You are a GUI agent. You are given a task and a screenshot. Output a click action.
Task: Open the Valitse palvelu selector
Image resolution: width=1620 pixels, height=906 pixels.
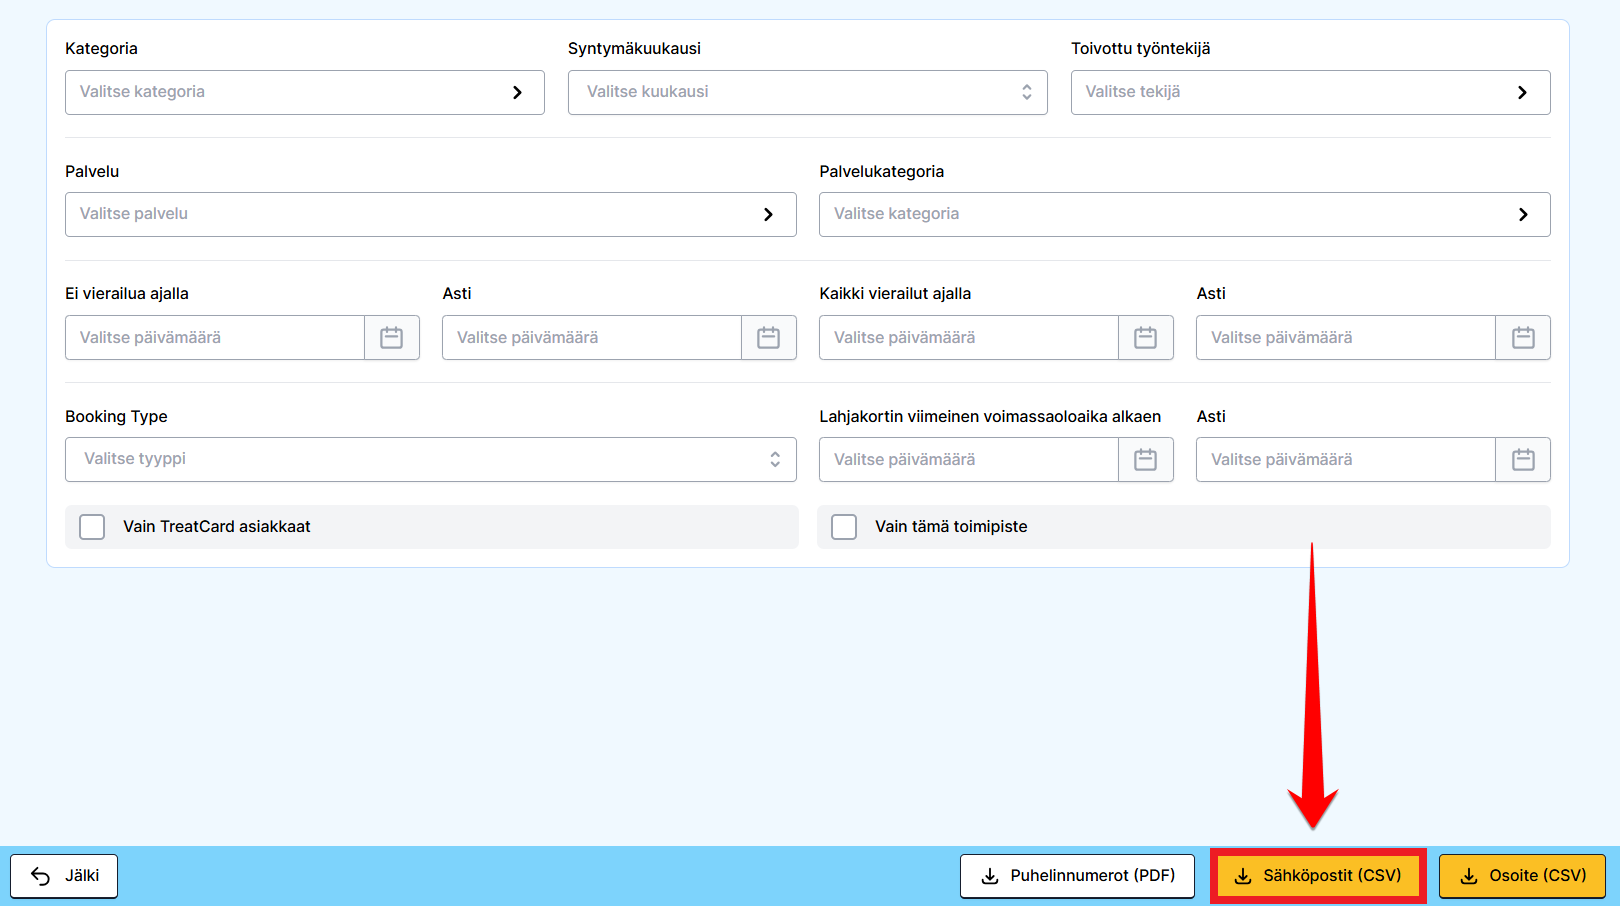[431, 214]
